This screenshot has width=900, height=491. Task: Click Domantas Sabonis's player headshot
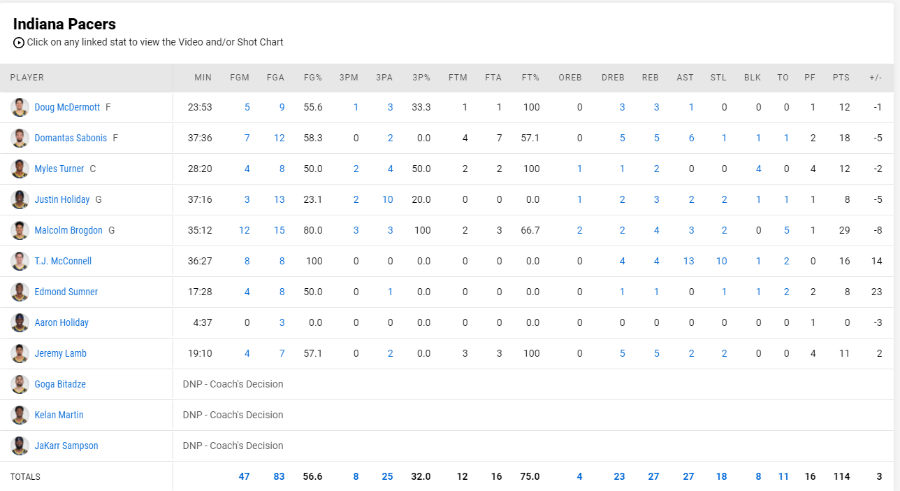20,138
